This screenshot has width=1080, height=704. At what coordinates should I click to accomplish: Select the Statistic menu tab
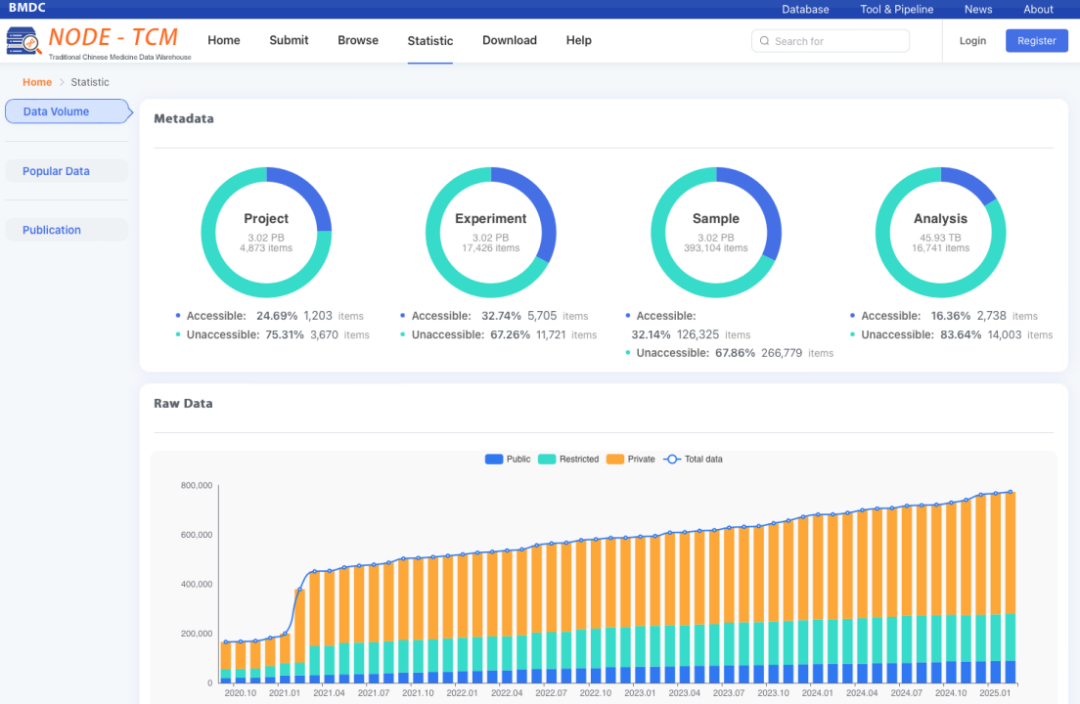pyautogui.click(x=430, y=41)
